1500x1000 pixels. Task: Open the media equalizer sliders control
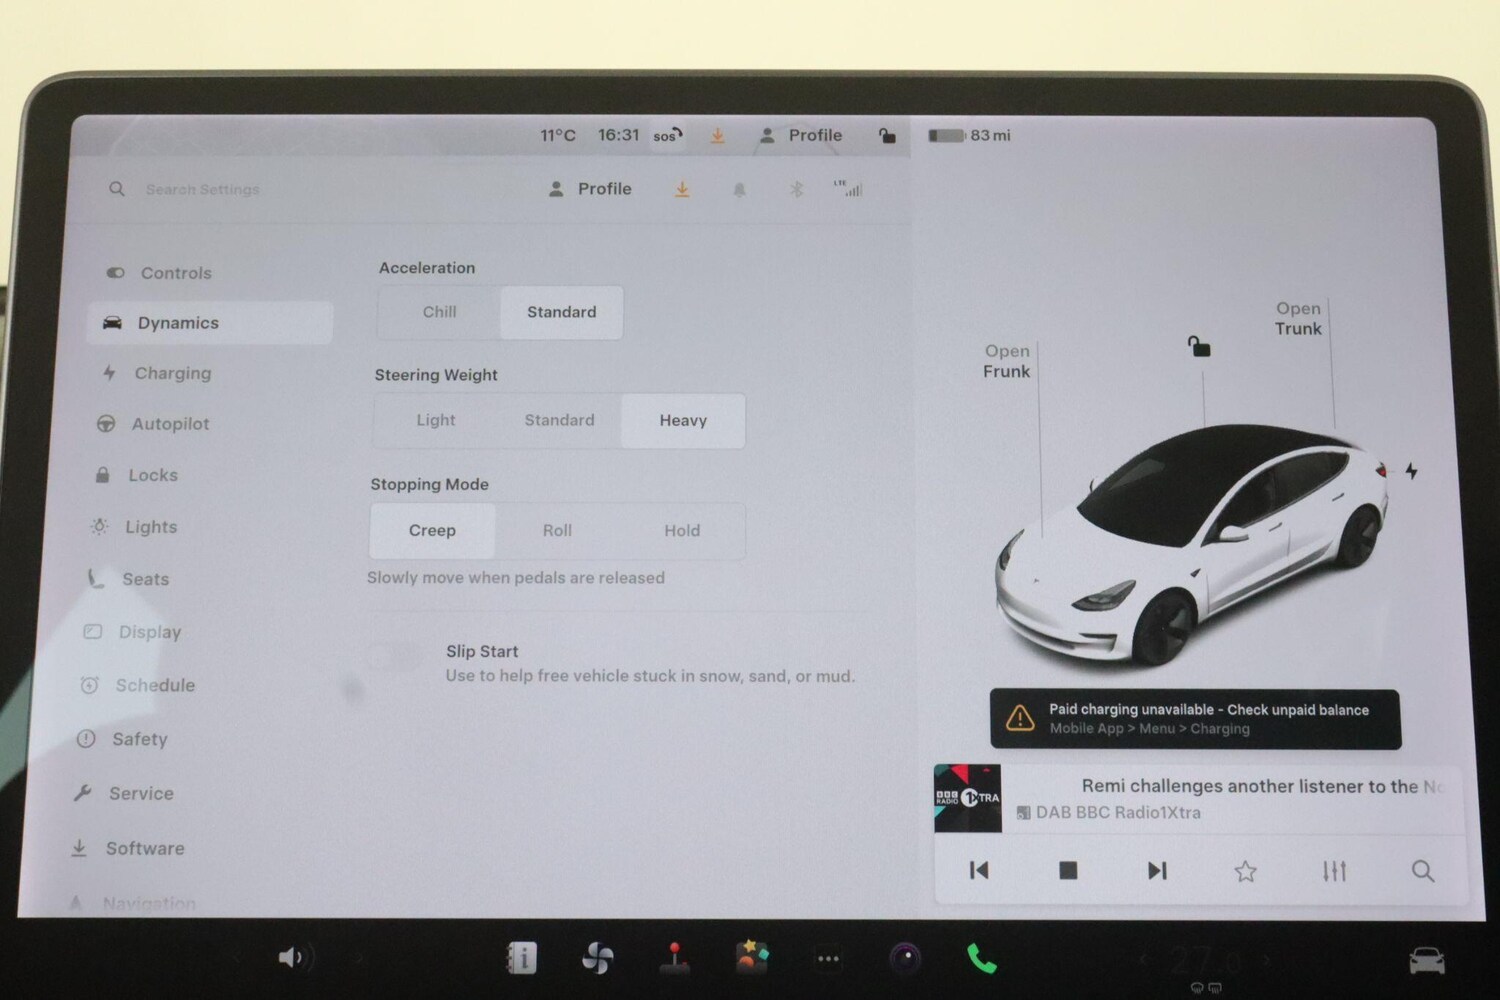pyautogui.click(x=1334, y=870)
